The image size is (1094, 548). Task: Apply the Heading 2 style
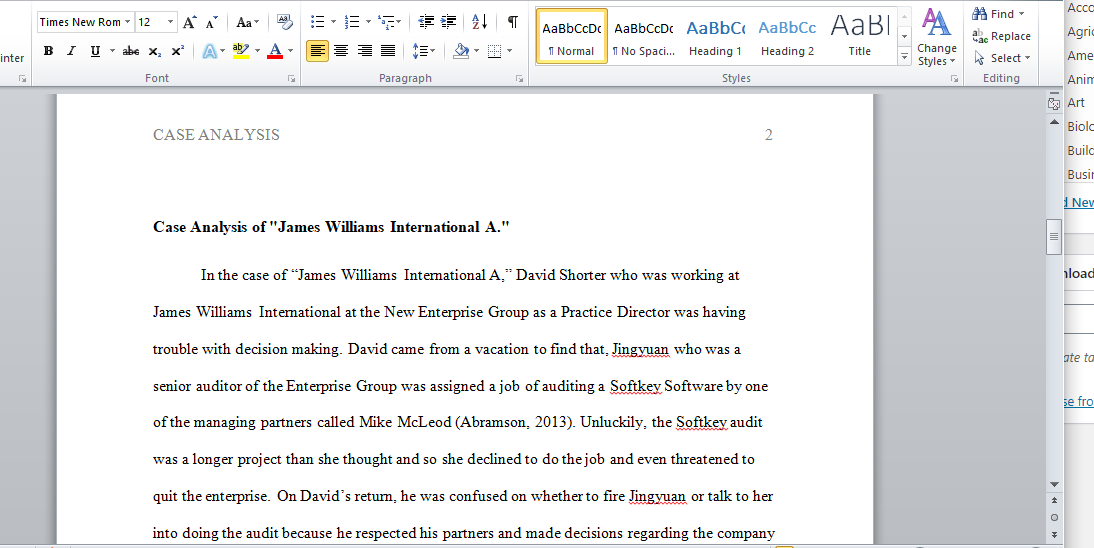tap(787, 36)
